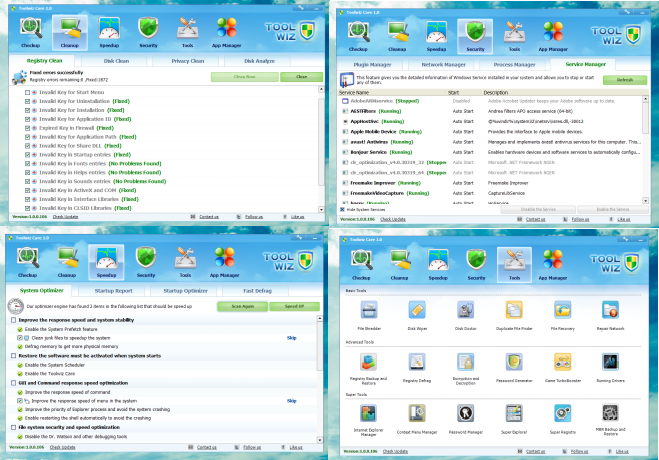The height and width of the screenshot is (460, 659).
Task: Open the Running Drivers tool
Action: pyautogui.click(x=610, y=362)
